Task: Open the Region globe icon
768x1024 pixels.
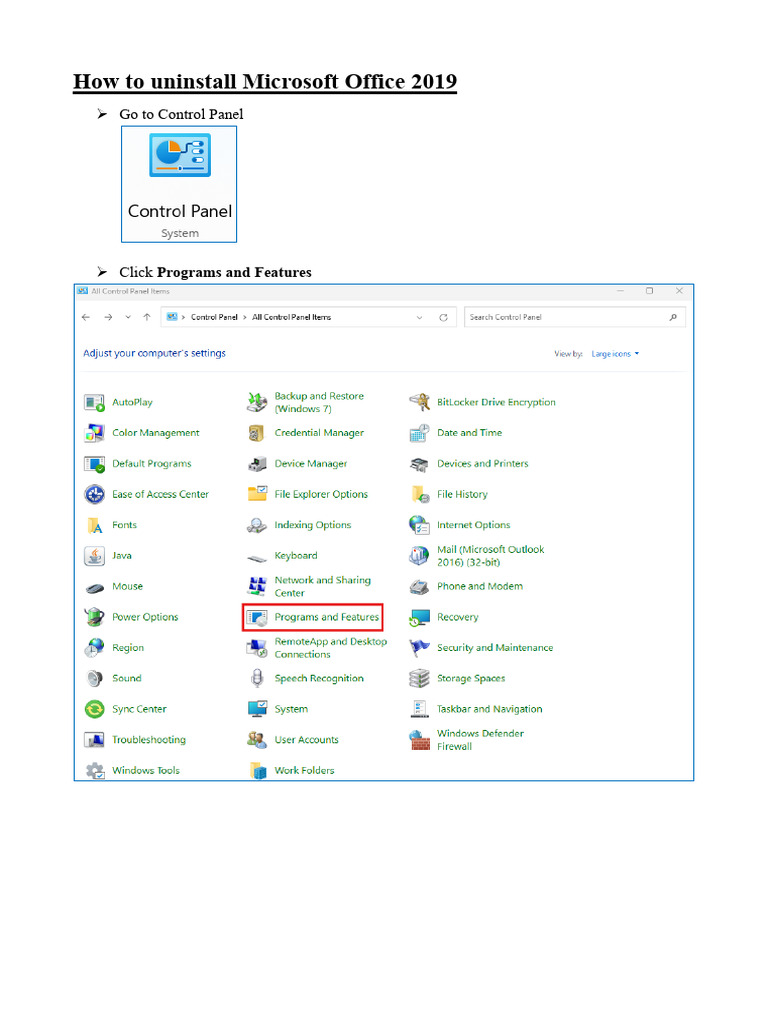Action: tap(95, 648)
